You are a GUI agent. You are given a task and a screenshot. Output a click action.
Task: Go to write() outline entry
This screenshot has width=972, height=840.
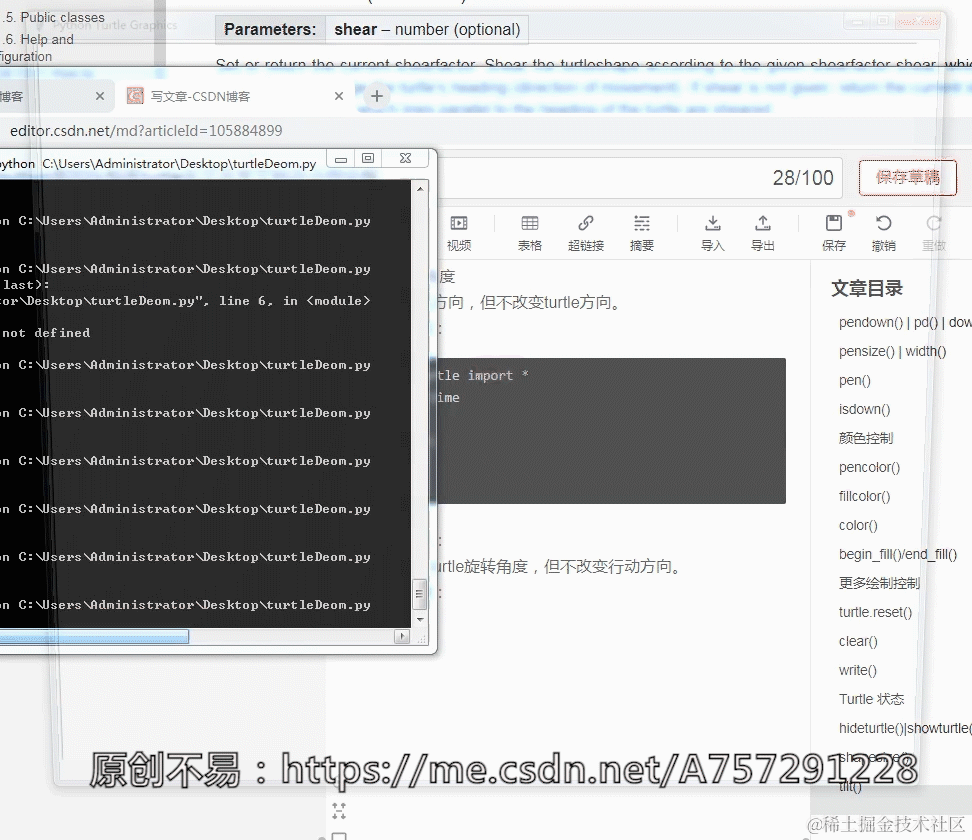click(857, 670)
